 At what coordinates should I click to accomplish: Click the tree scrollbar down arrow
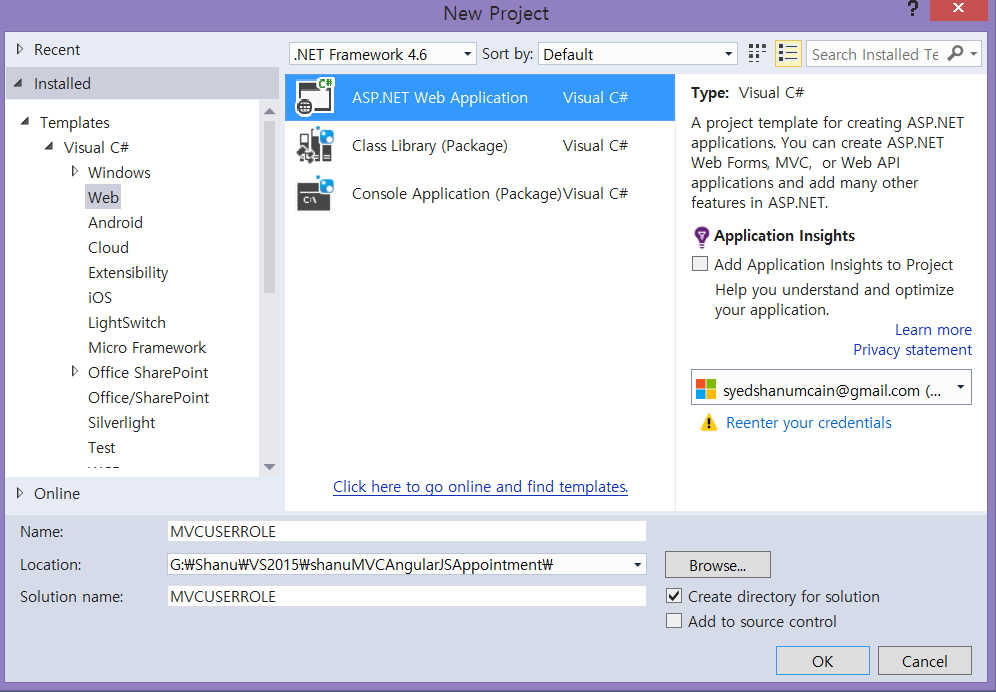coord(269,467)
